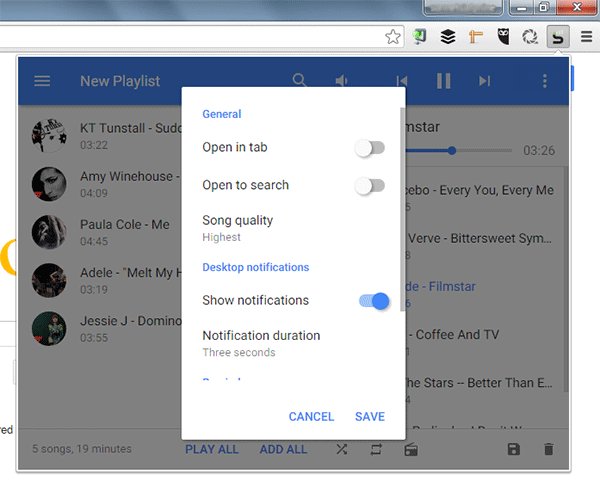Click the Amy Winehouse album thumbnail
Image resolution: width=600 pixels, height=493 pixels.
[x=49, y=184]
